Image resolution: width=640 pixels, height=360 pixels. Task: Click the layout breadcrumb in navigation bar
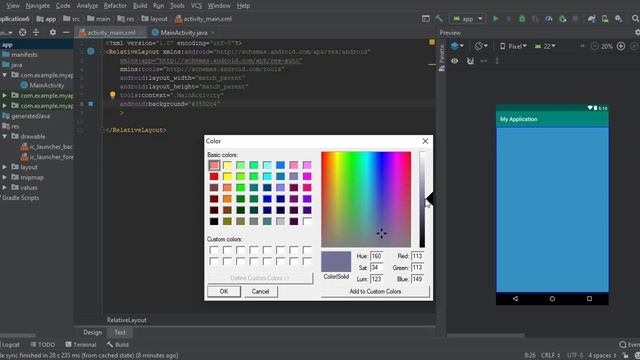pos(154,19)
